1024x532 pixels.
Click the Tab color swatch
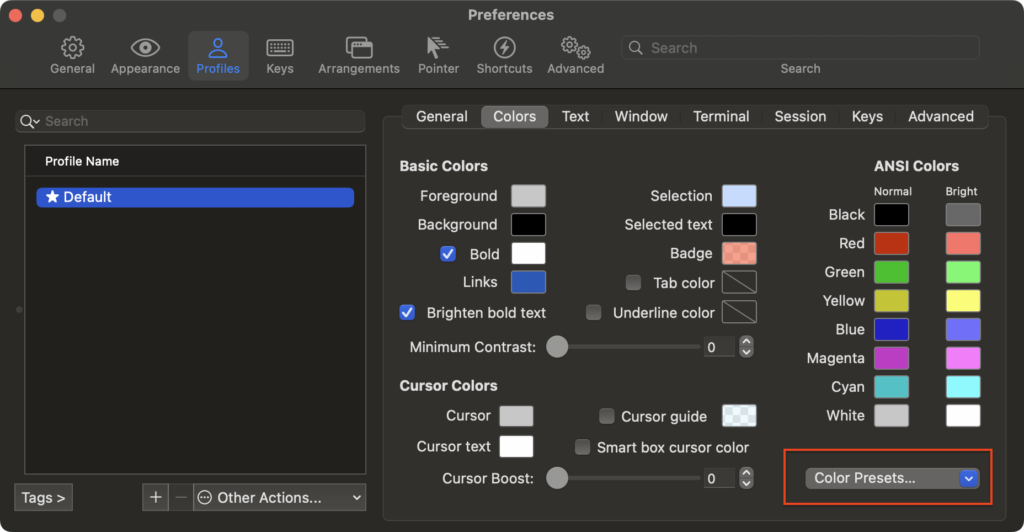[739, 282]
